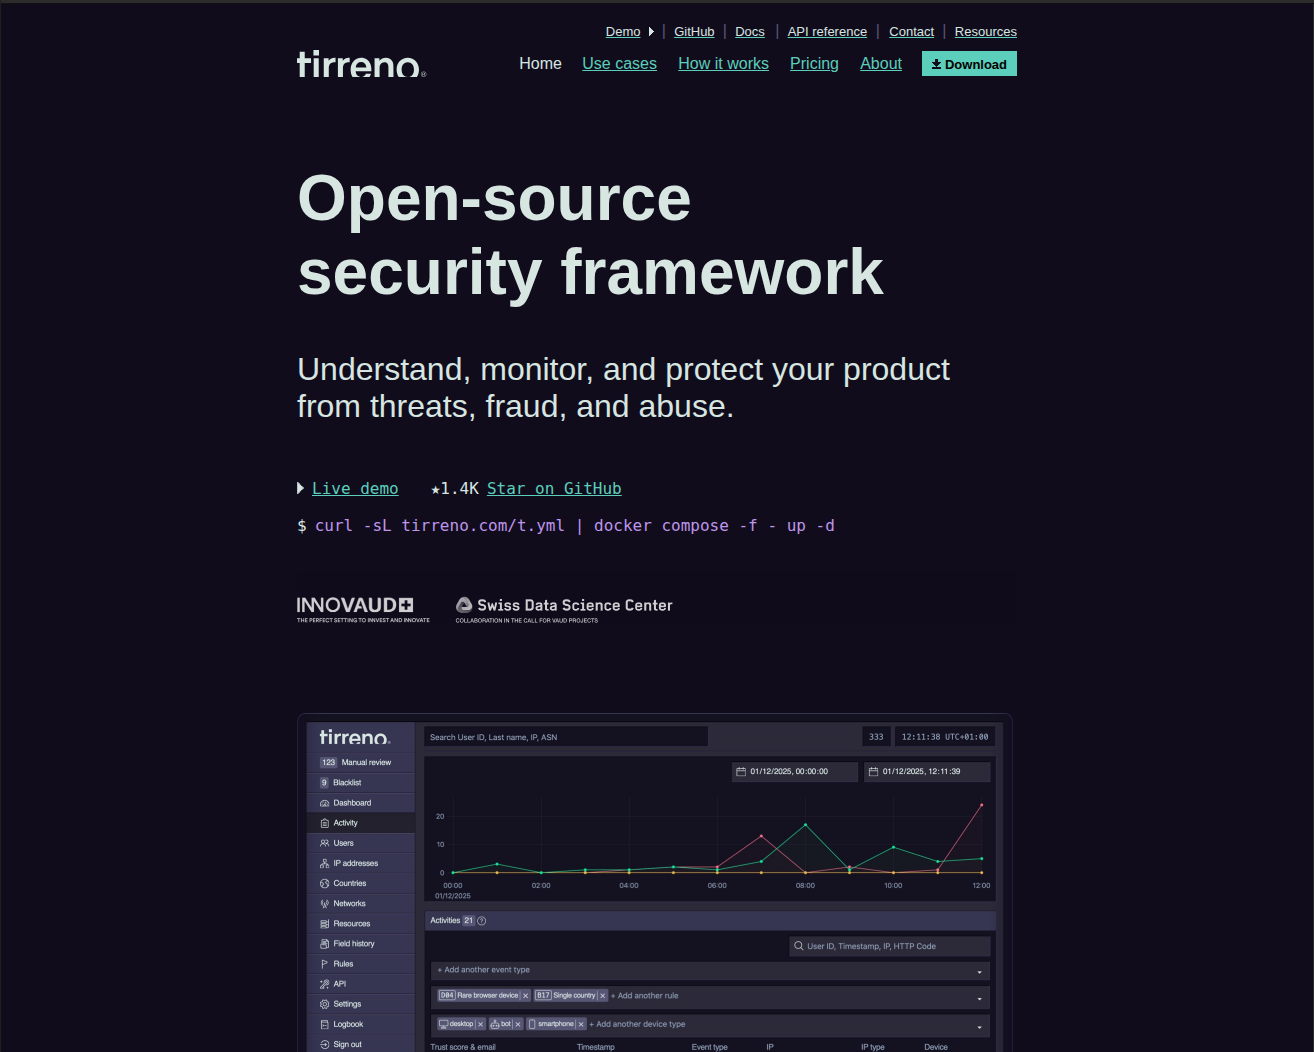Click the Swiss Data Science Center logo
Viewport: 1314px width, 1052px height.
coord(564,609)
